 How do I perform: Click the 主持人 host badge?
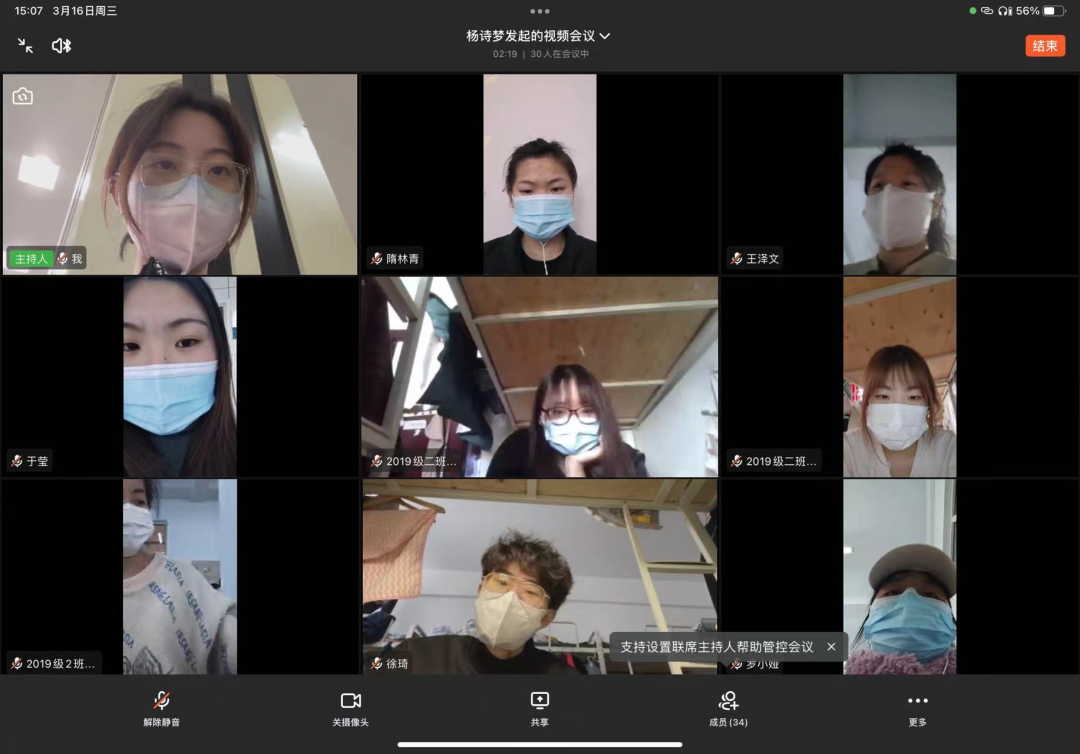(x=31, y=259)
